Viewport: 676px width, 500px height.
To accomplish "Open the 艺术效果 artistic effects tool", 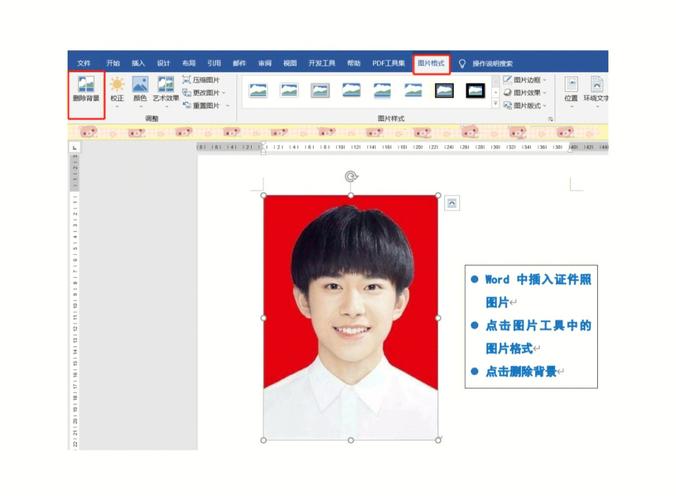I will [166, 90].
